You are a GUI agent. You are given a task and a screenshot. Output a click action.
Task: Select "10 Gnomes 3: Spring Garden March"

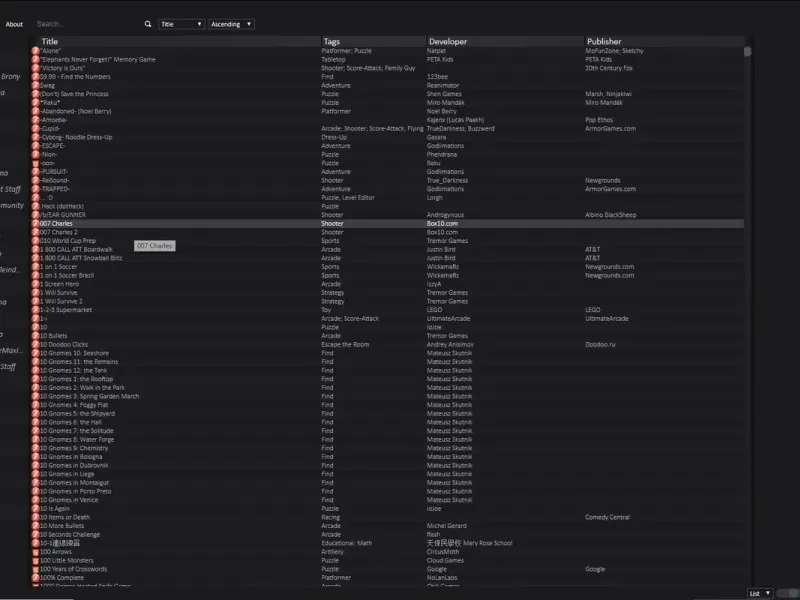pos(89,396)
